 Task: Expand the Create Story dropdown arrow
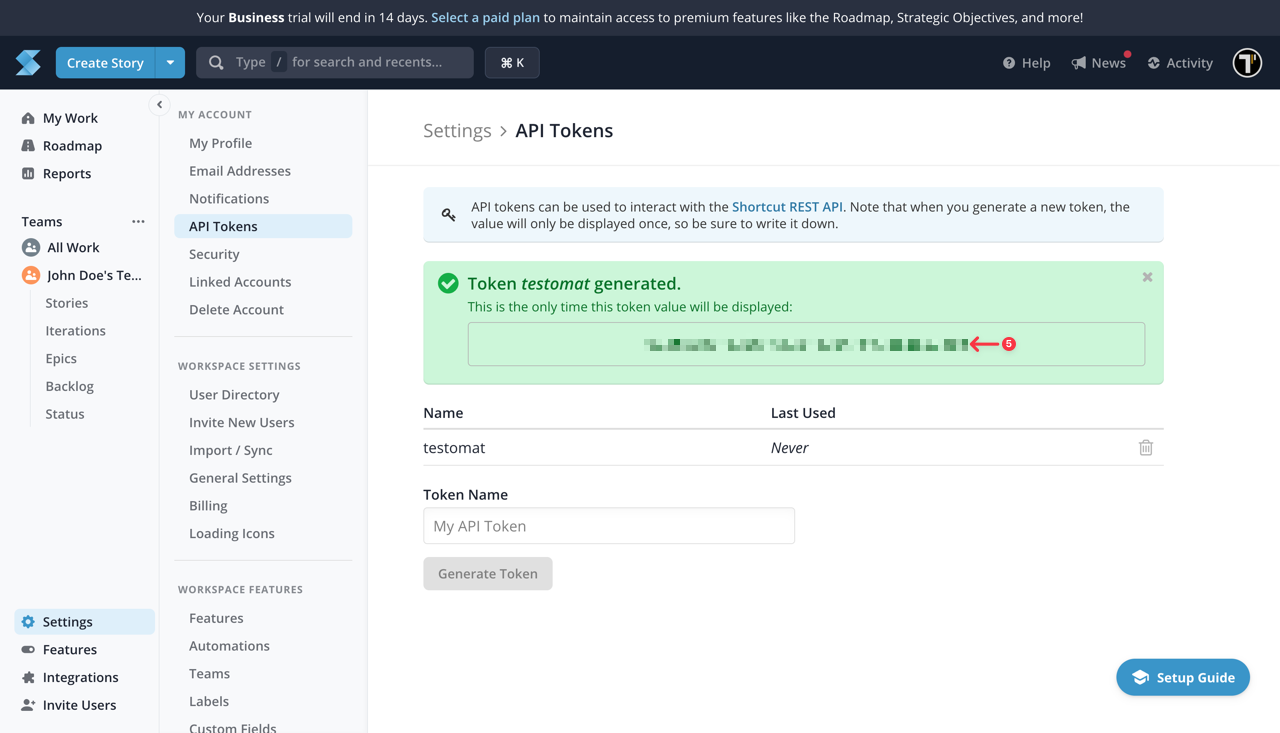[x=170, y=62]
